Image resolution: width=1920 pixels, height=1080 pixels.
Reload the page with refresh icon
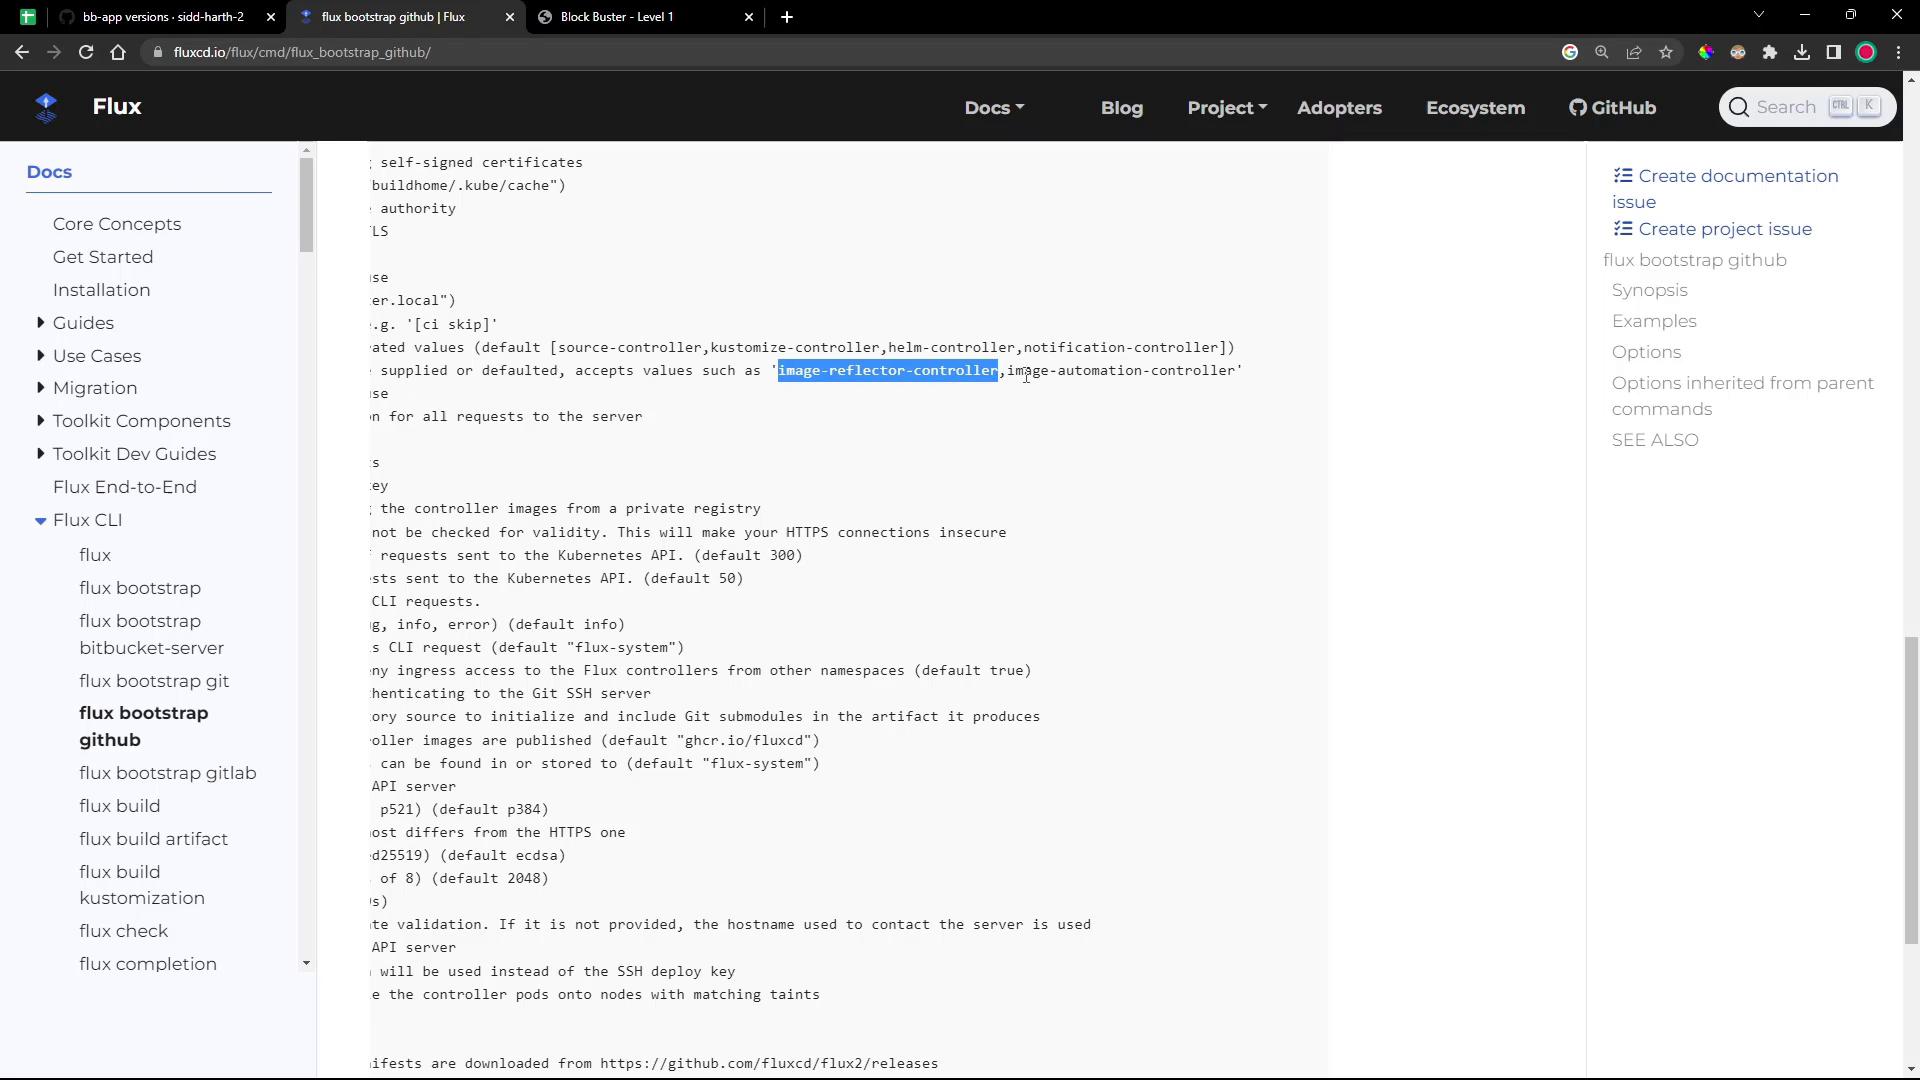tap(86, 52)
